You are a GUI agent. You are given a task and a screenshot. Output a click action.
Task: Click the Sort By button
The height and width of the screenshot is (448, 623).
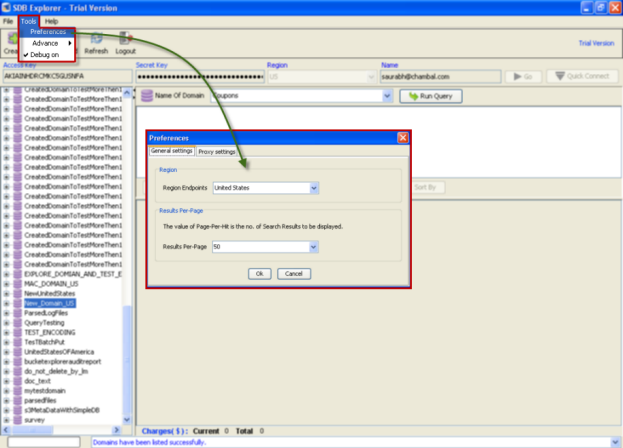pyautogui.click(x=428, y=187)
